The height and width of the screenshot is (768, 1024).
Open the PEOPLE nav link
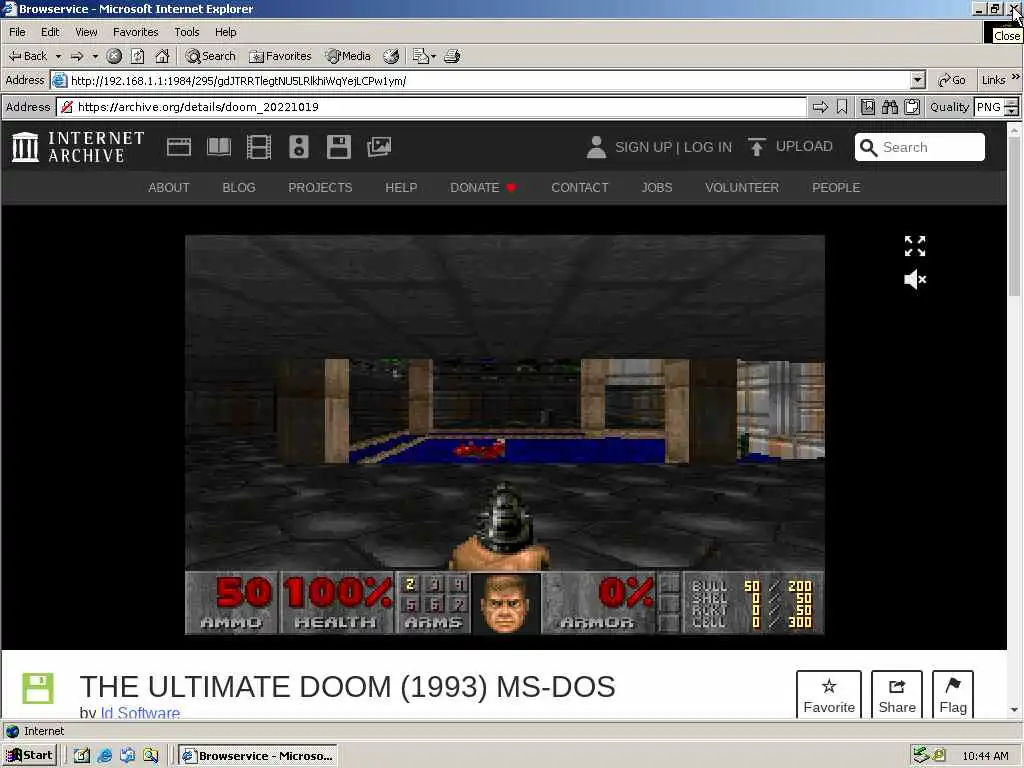click(836, 187)
